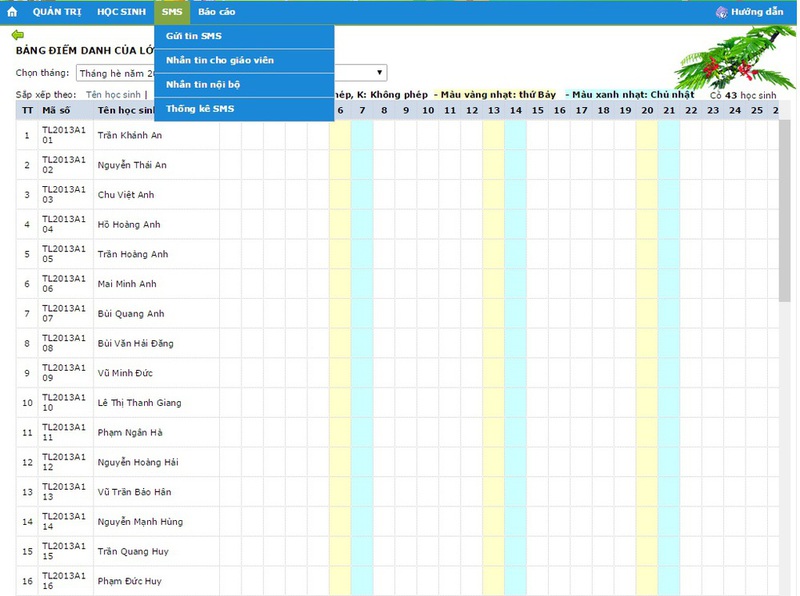Open the Báo cáo menu

click(x=217, y=12)
